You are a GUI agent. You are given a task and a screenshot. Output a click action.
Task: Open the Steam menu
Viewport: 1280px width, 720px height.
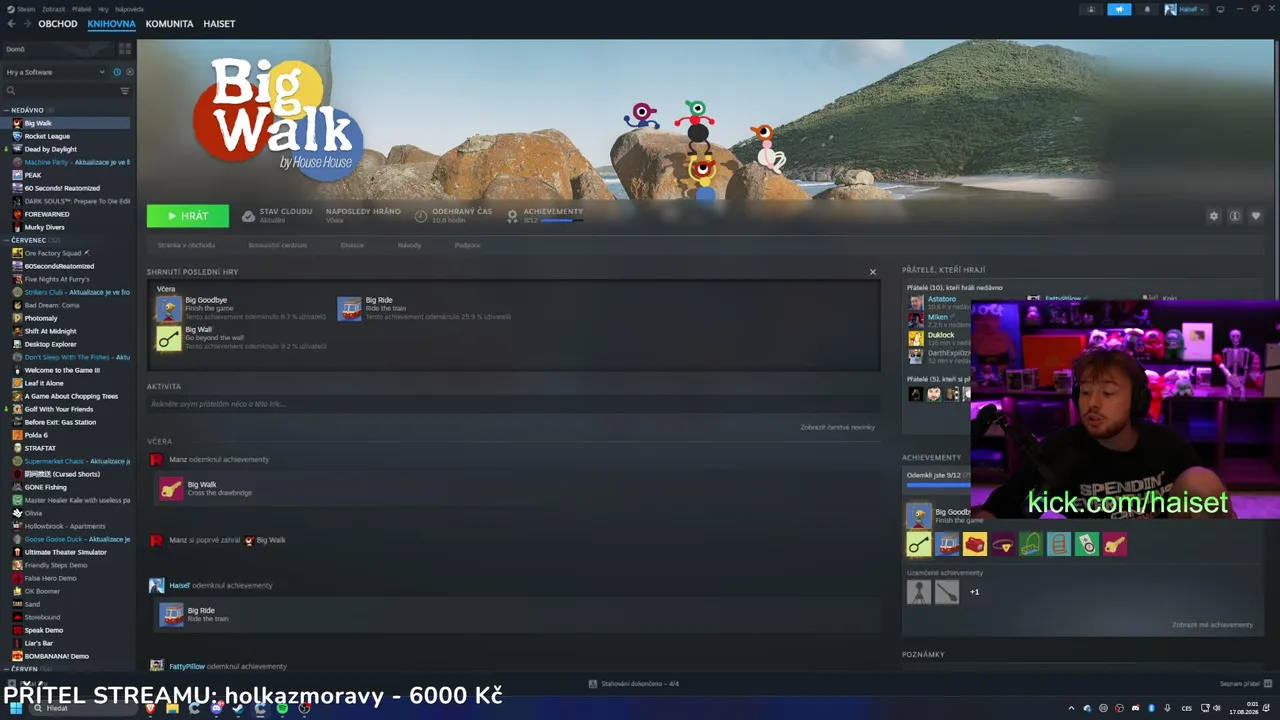pyautogui.click(x=20, y=9)
